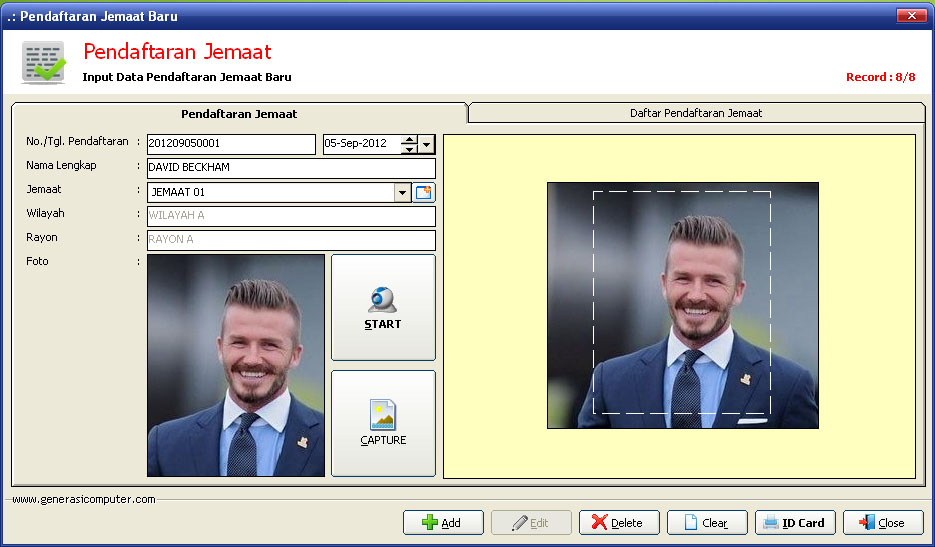Click the Add button with plus icon
Viewport: 935px width, 547px height.
pos(443,522)
